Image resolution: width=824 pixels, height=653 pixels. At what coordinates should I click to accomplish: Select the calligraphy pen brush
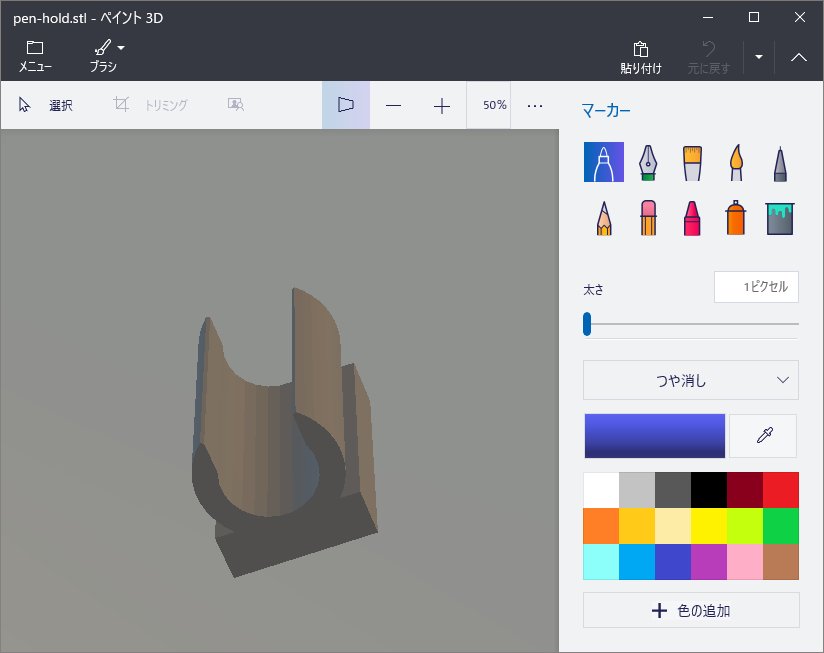coord(648,162)
